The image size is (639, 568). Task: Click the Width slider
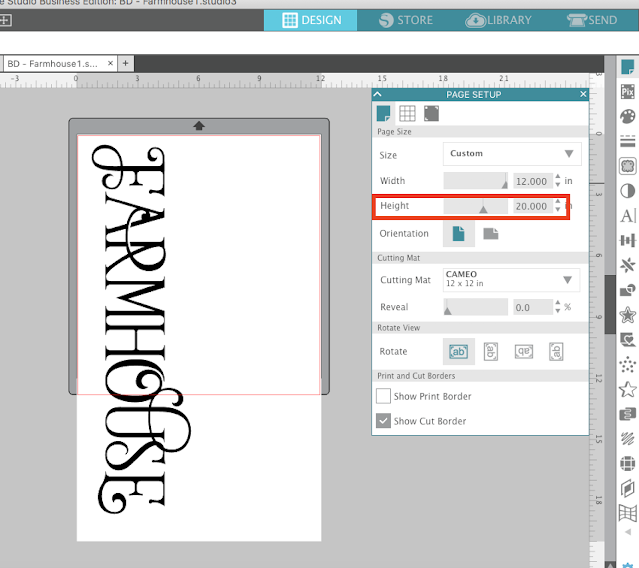[476, 181]
